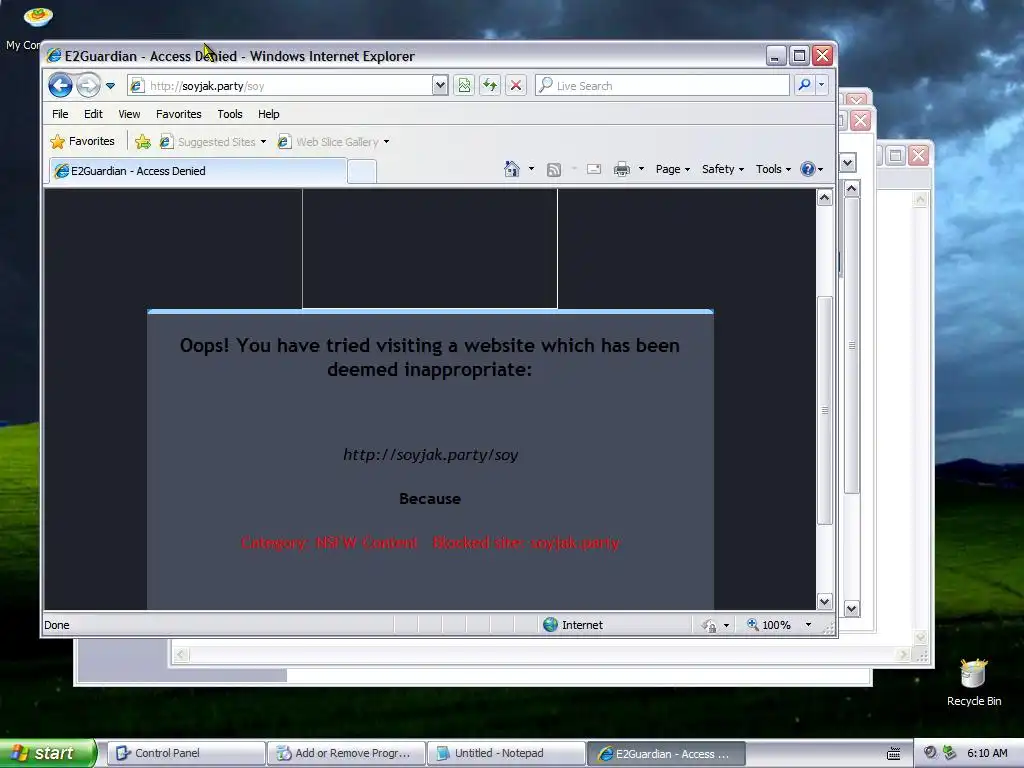Click the page scroll down arrow
Viewport: 1024px width, 768px height.
(825, 601)
